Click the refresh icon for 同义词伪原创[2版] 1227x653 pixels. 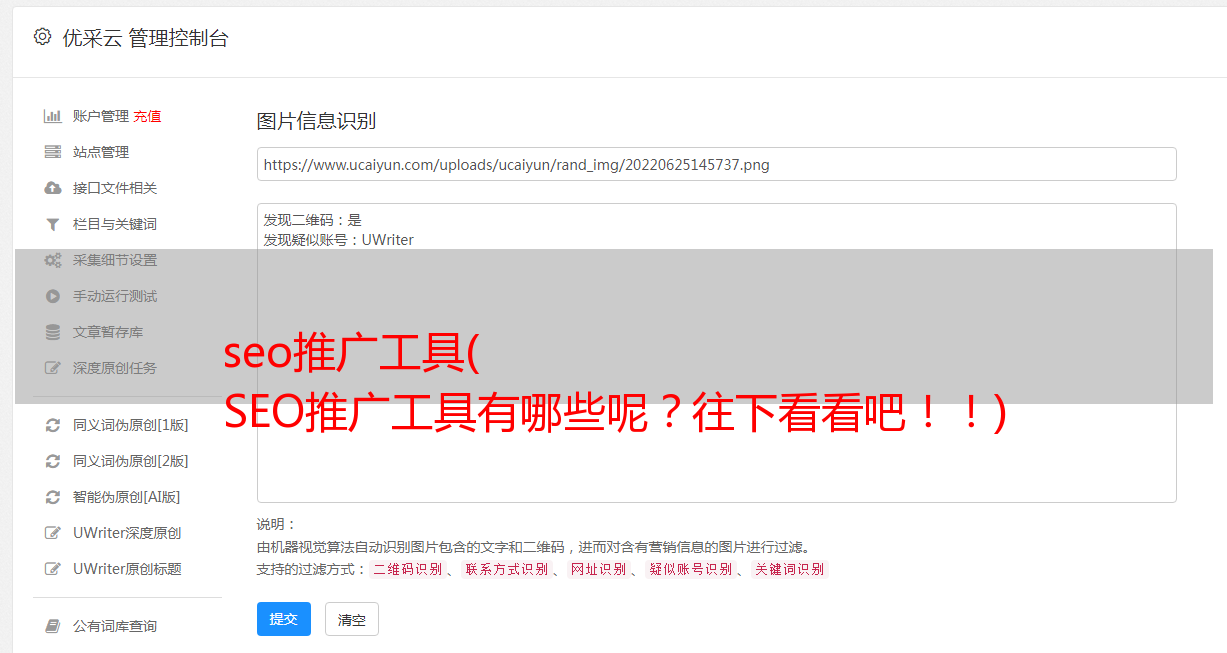point(53,461)
